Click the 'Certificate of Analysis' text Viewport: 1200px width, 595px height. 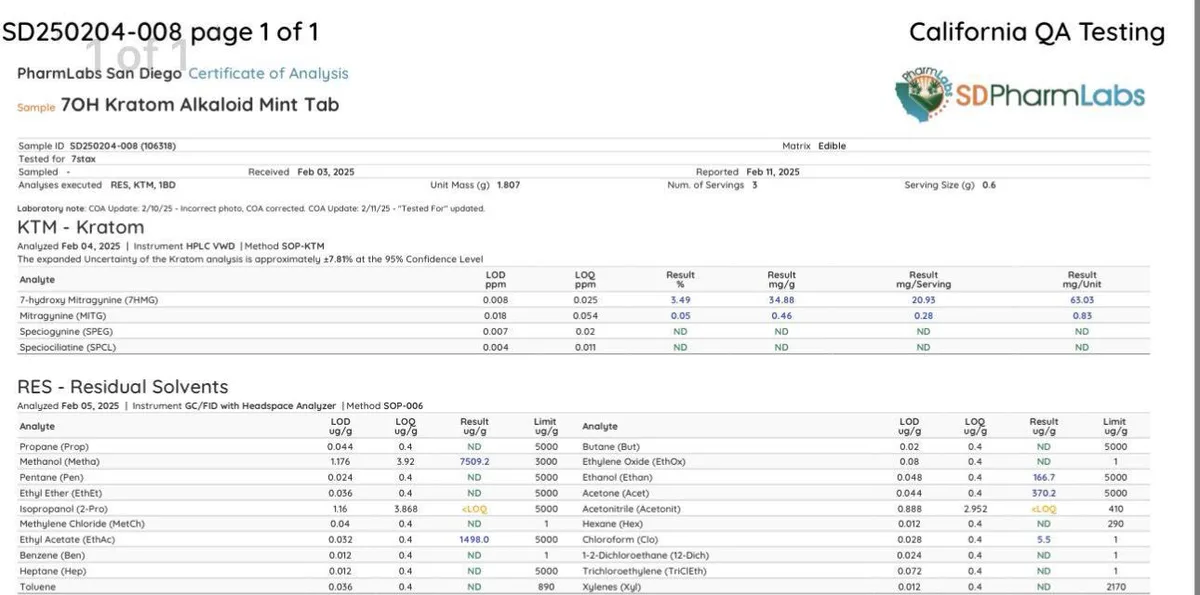269,73
